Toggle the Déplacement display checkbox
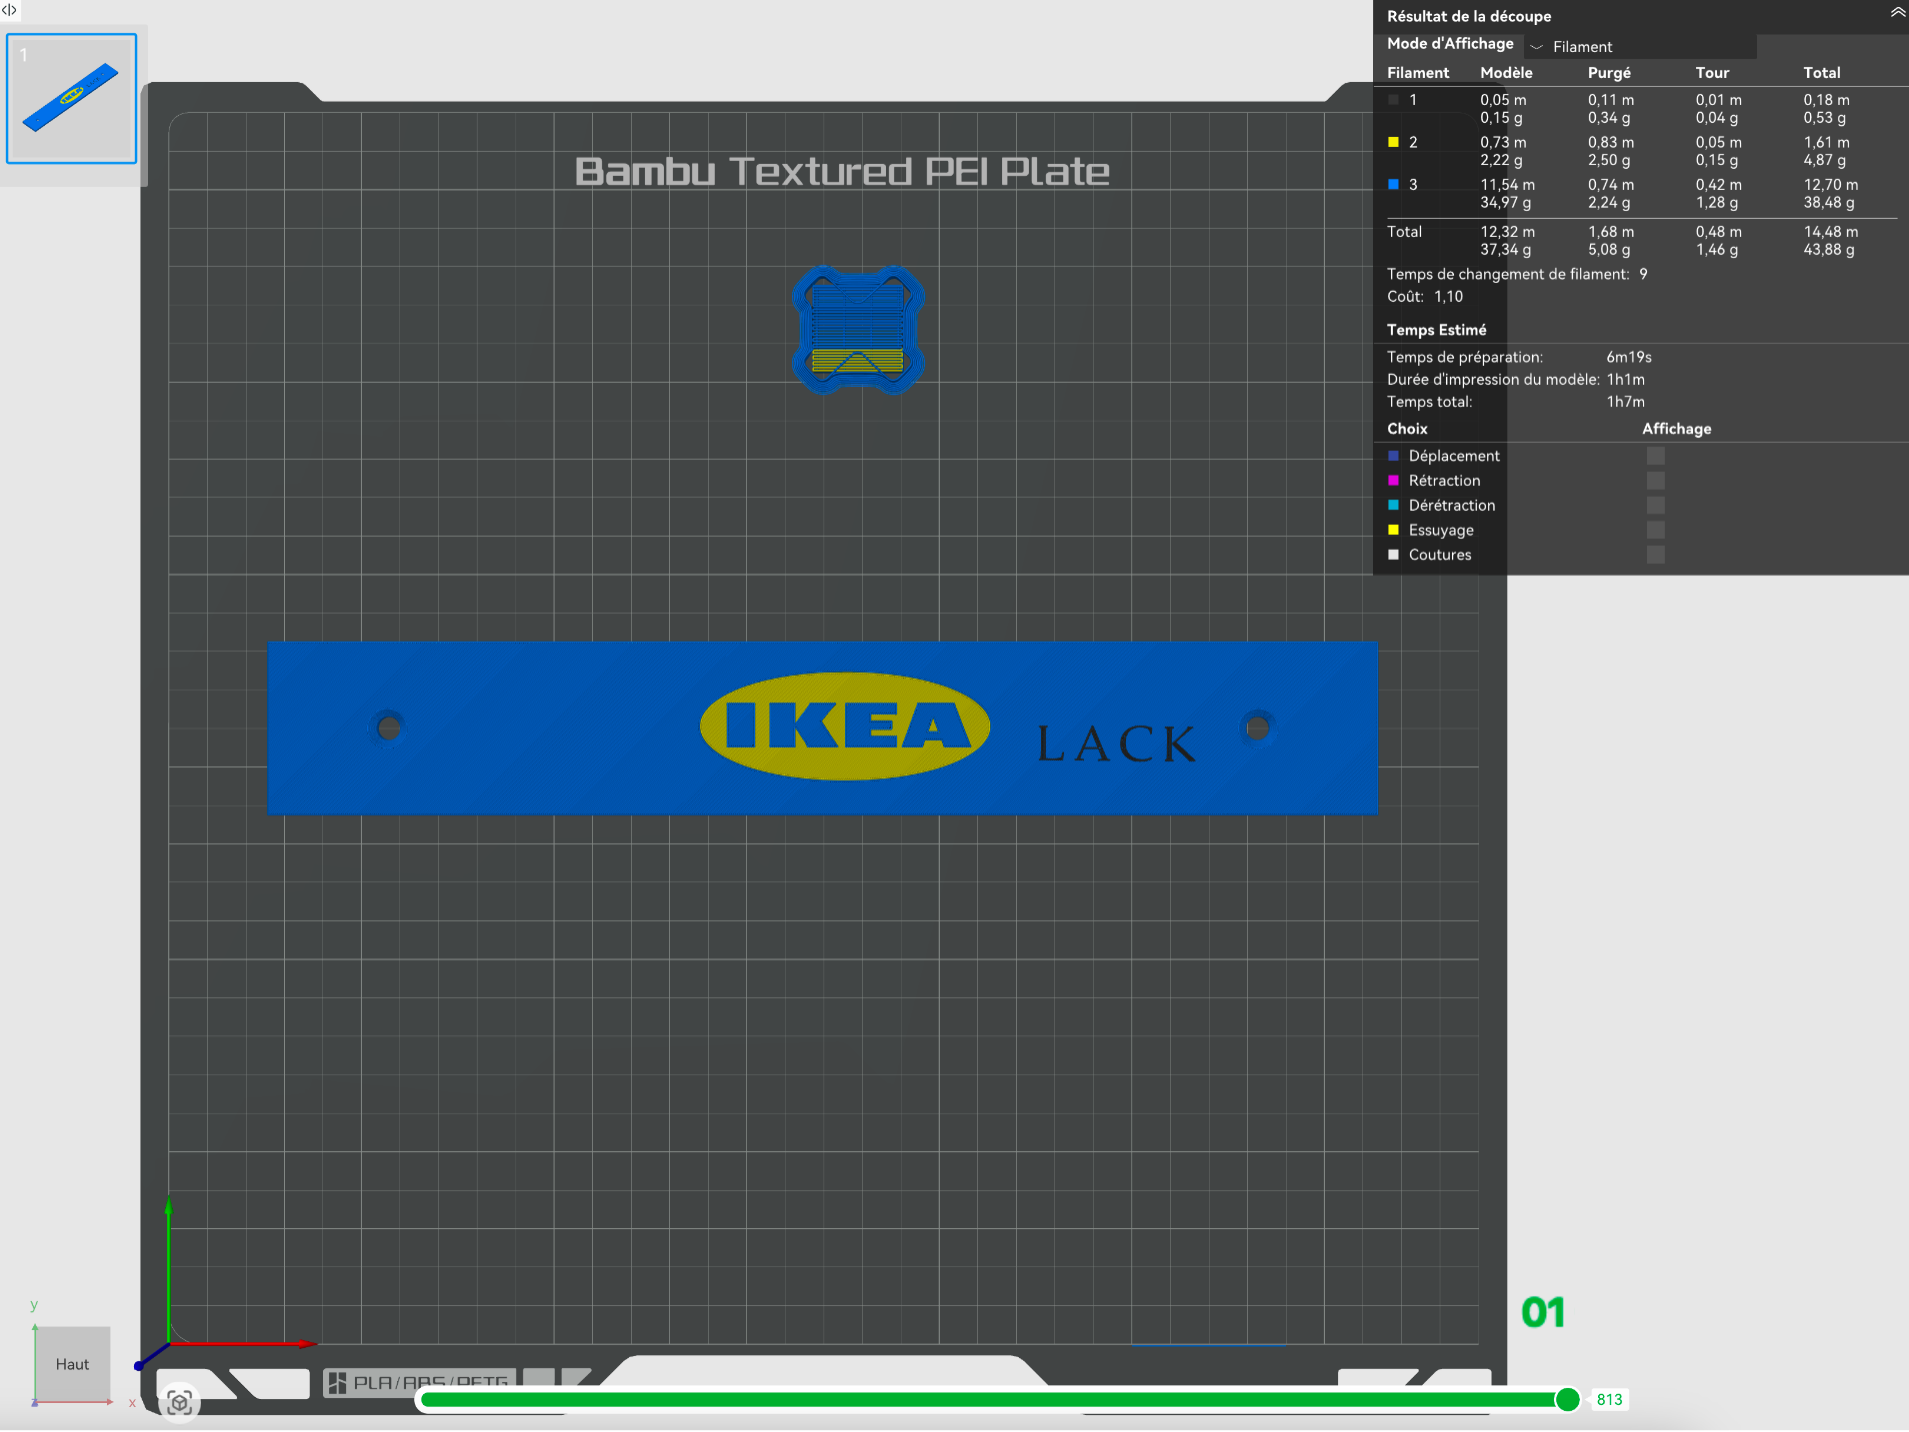1909x1432 pixels. [x=1656, y=455]
